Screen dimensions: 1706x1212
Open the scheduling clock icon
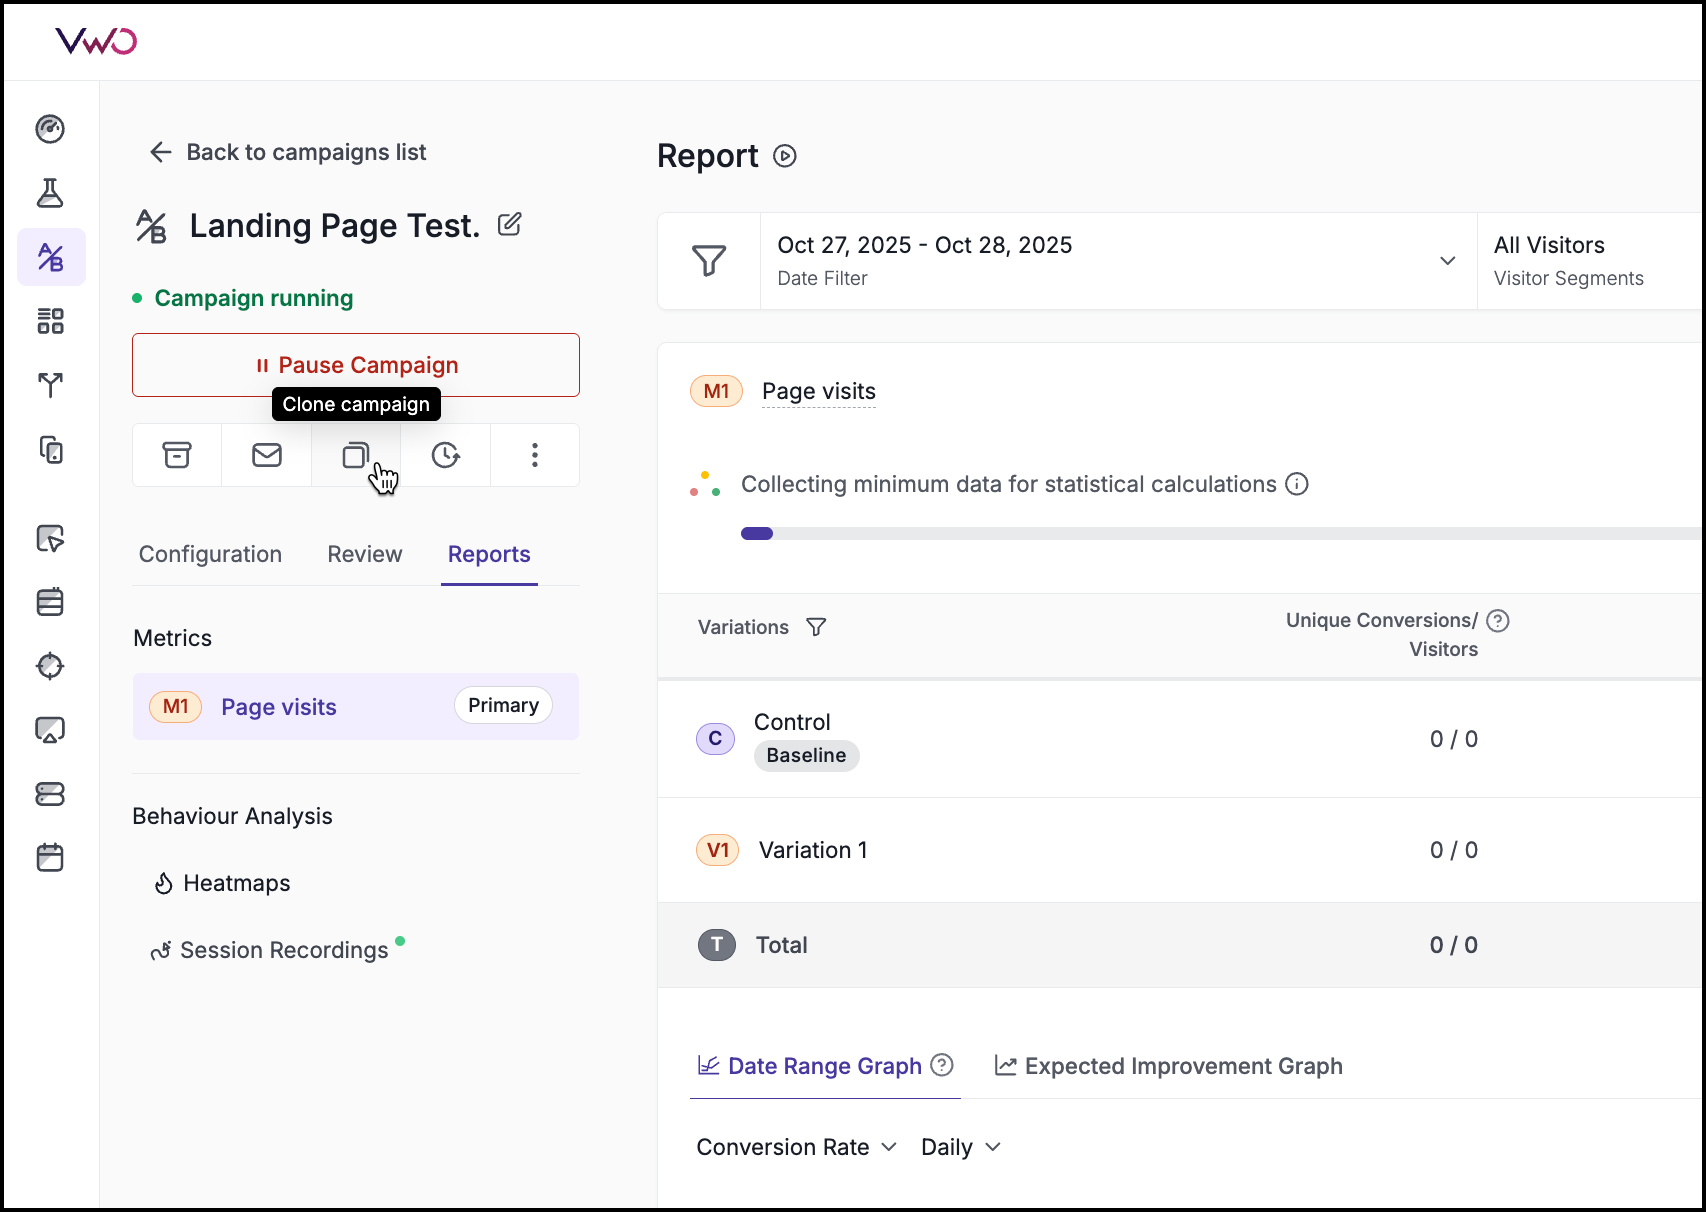pos(445,456)
